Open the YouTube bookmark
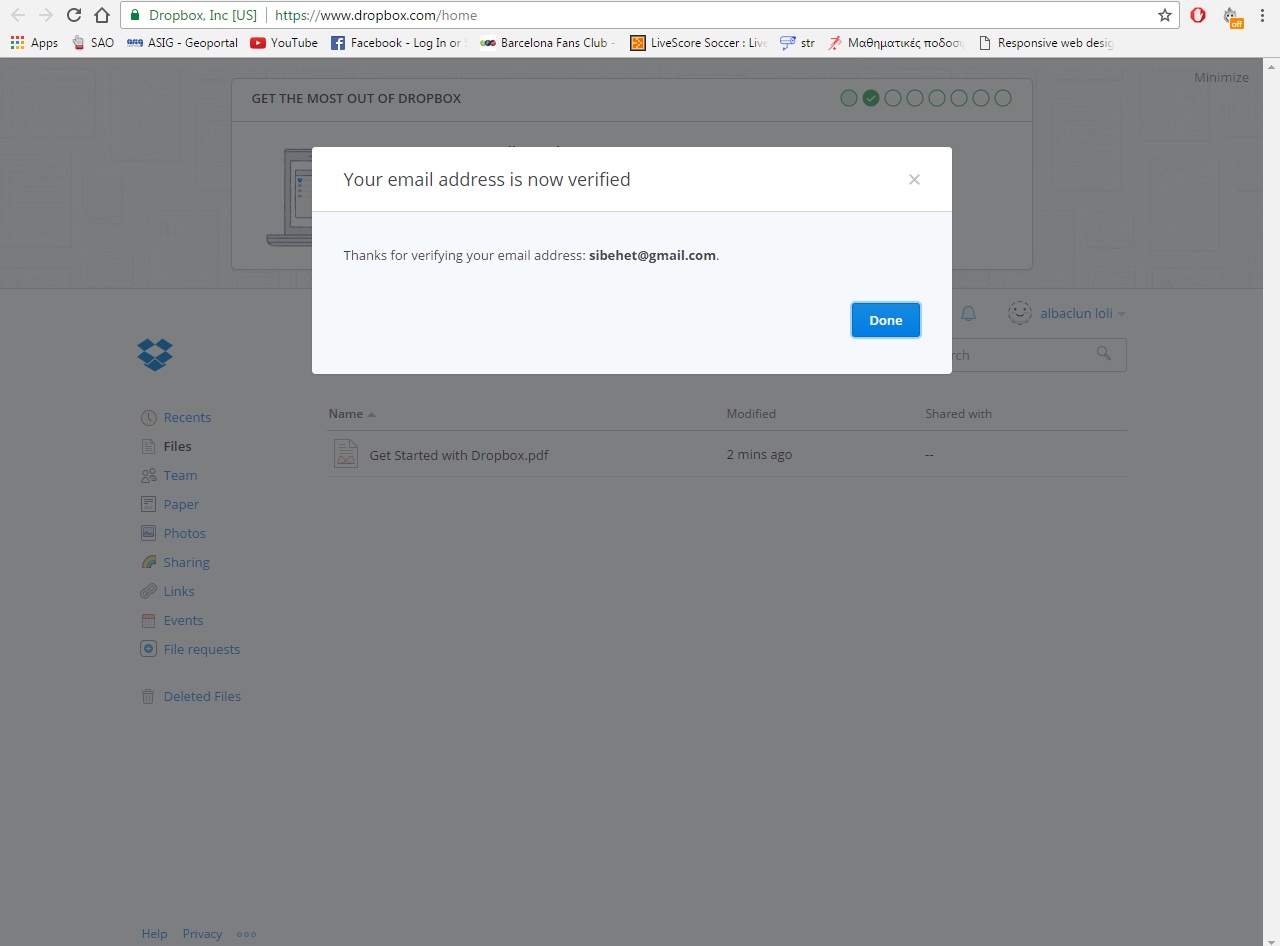 point(284,43)
